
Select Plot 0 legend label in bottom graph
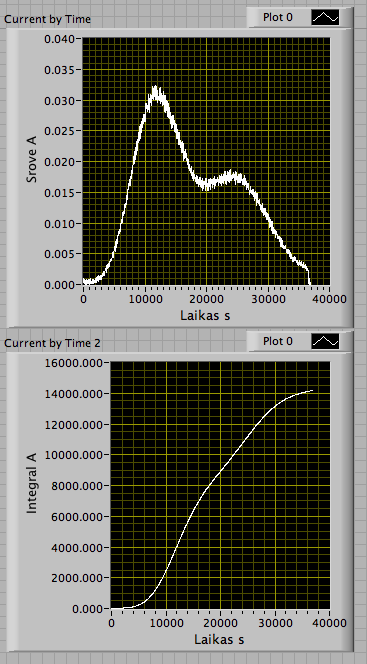tap(278, 341)
